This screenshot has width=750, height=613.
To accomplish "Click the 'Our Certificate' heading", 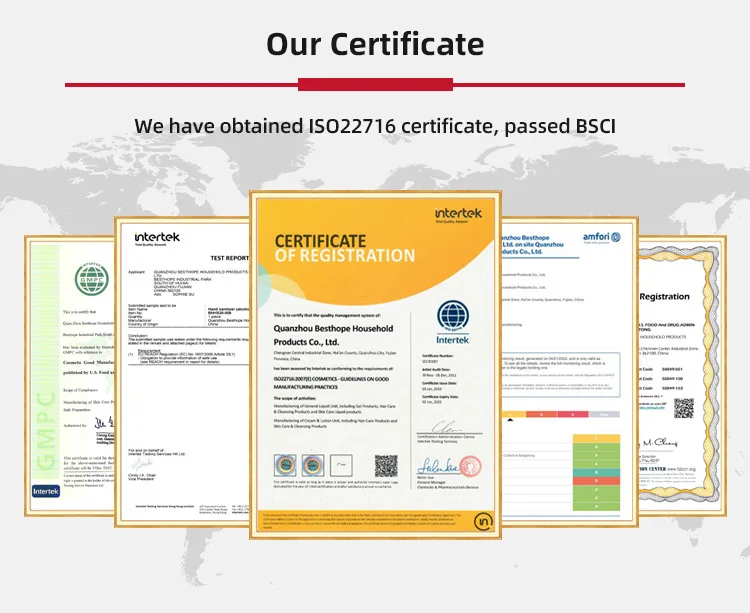I will click(375, 44).
